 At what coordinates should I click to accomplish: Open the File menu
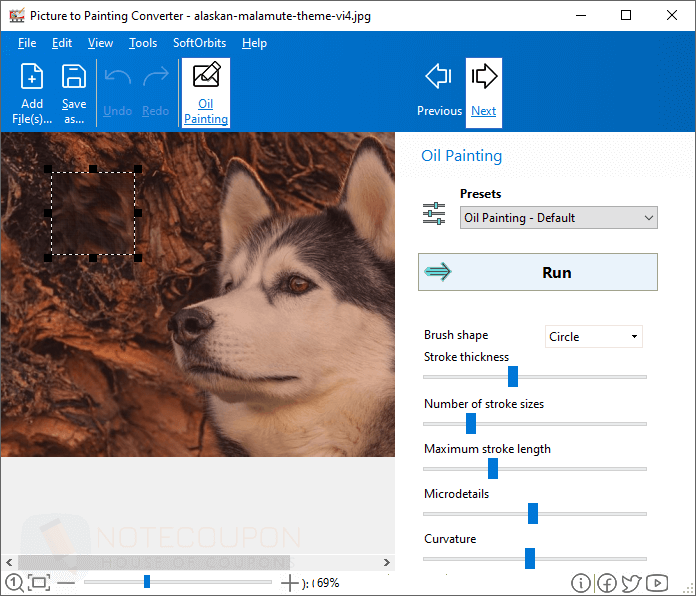tap(27, 43)
